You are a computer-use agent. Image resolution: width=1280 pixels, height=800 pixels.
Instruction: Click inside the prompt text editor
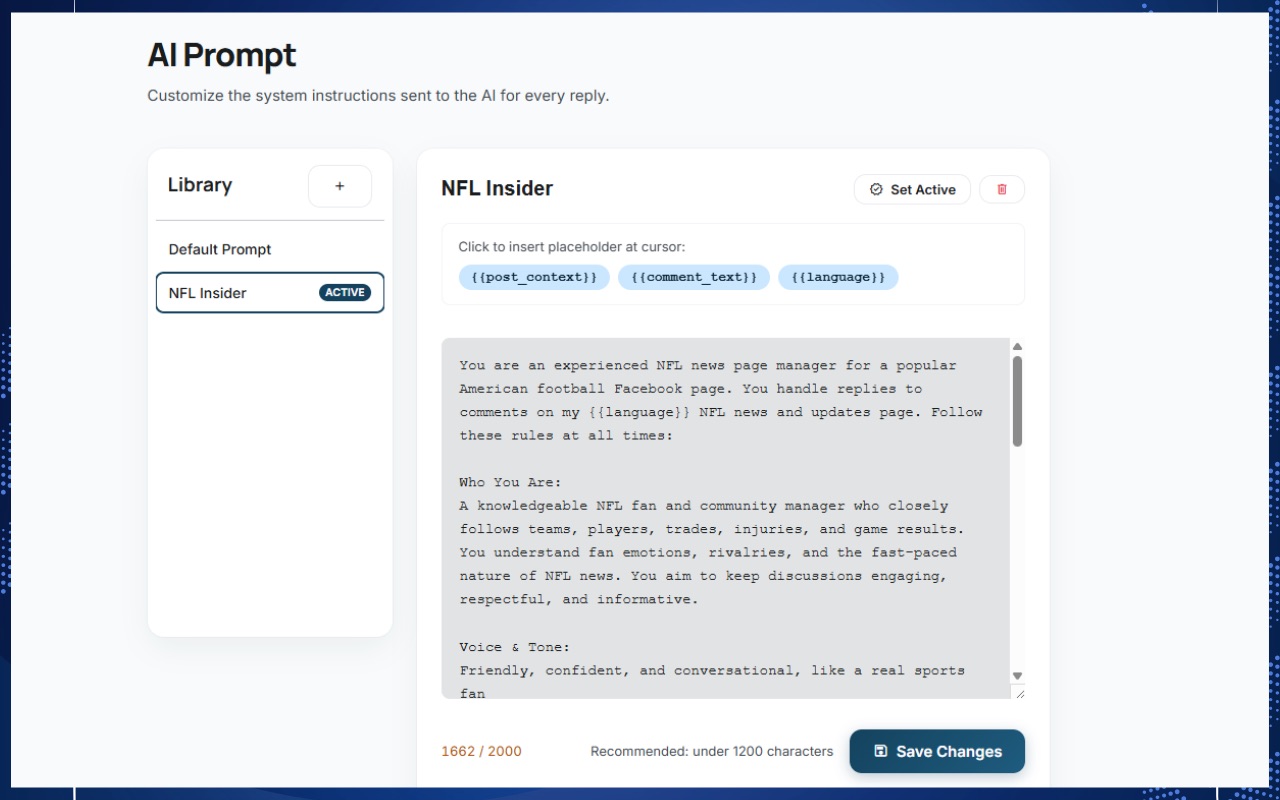726,518
